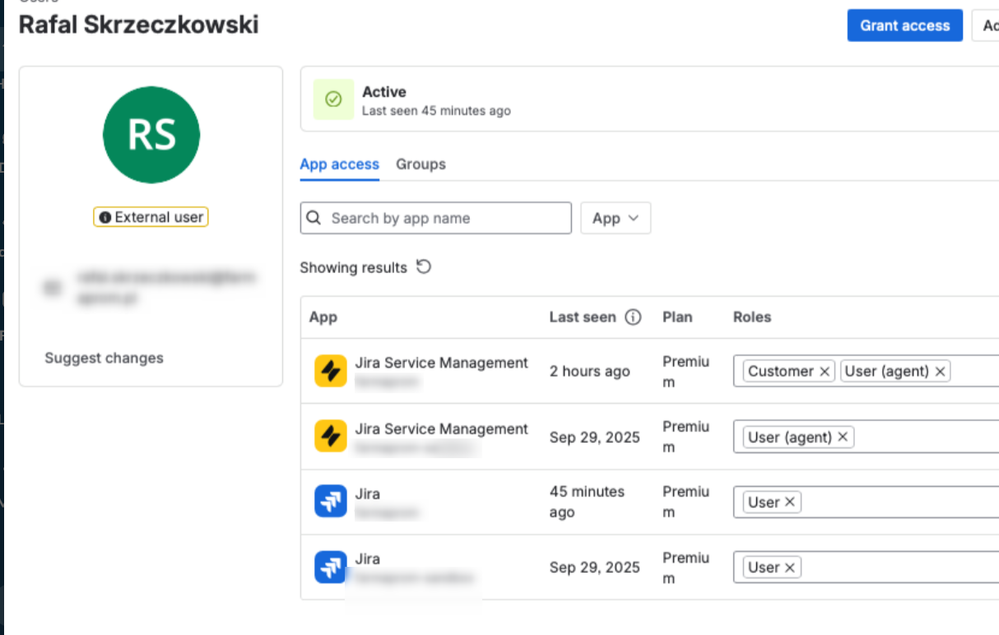Image resolution: width=999 pixels, height=635 pixels.
Task: Click the Last seen column header
Action: pyautogui.click(x=582, y=317)
